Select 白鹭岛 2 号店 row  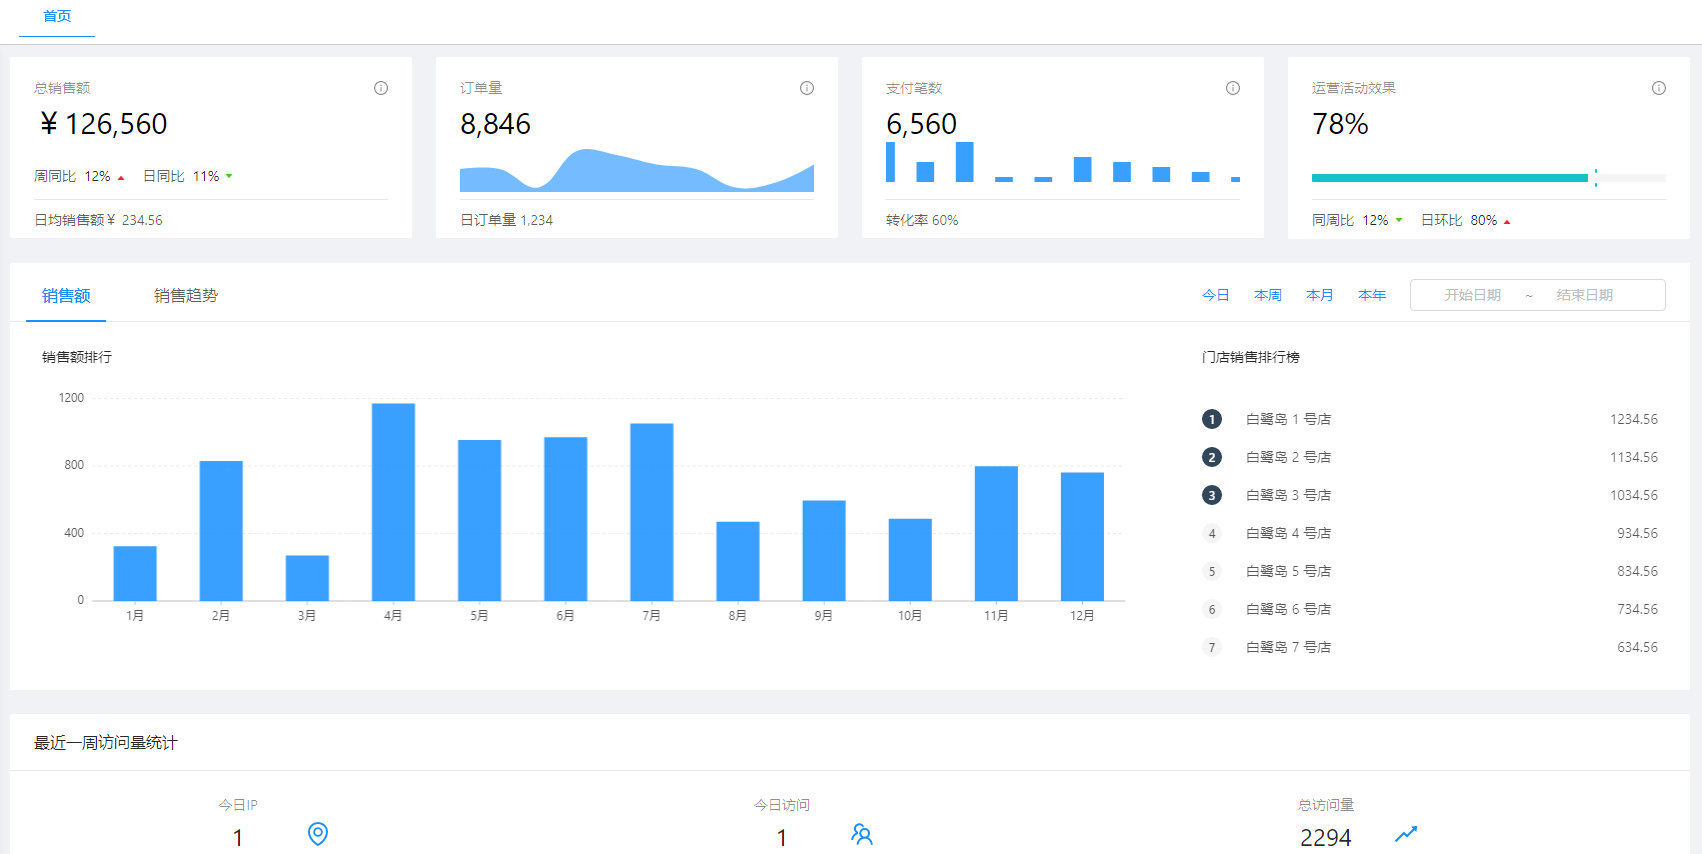[x=1430, y=457]
